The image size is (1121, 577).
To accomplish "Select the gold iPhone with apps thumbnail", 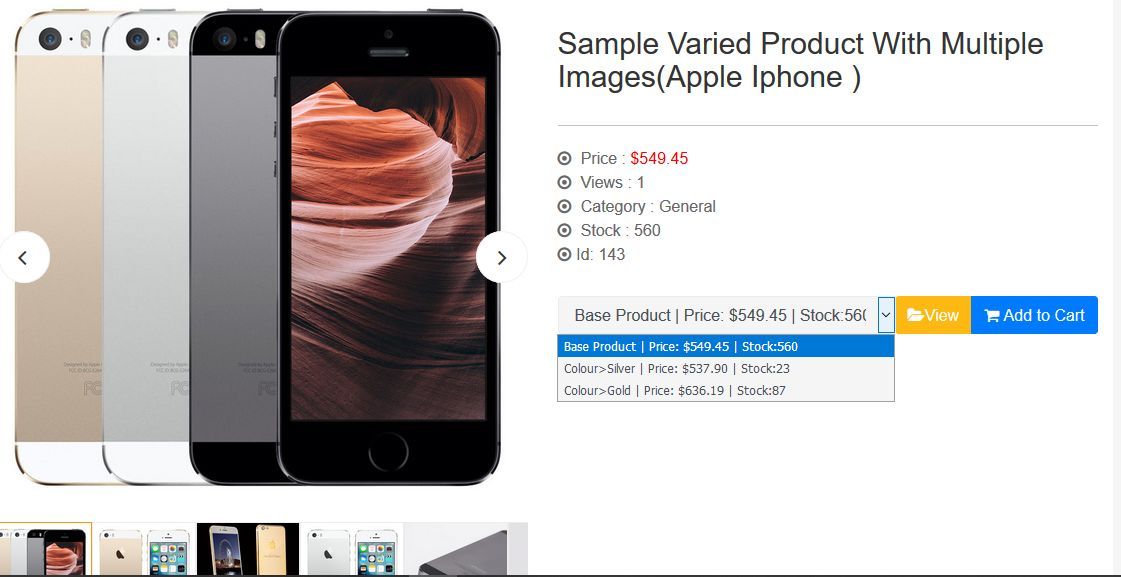I will [144, 549].
